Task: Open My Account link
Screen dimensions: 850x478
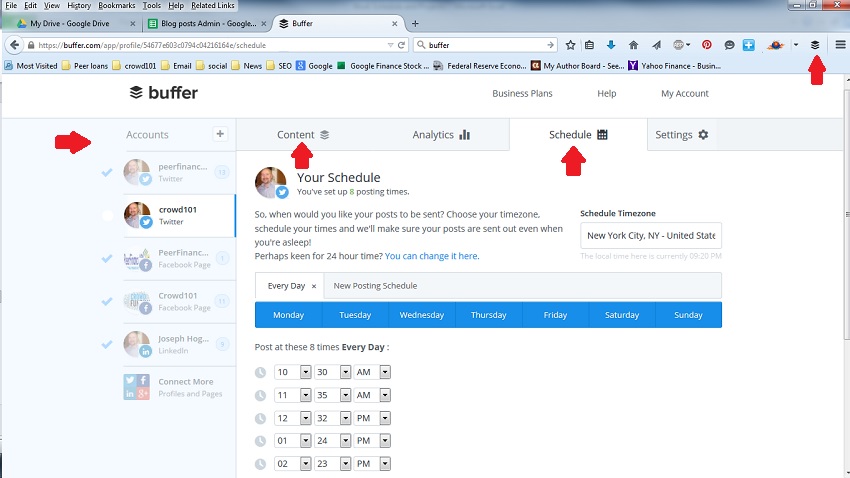Action: coord(685,93)
